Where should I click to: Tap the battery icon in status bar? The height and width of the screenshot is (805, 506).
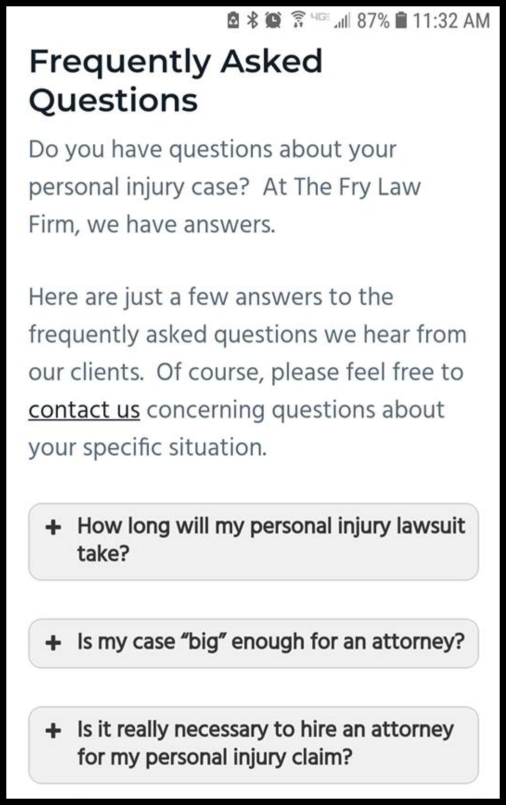[402, 21]
